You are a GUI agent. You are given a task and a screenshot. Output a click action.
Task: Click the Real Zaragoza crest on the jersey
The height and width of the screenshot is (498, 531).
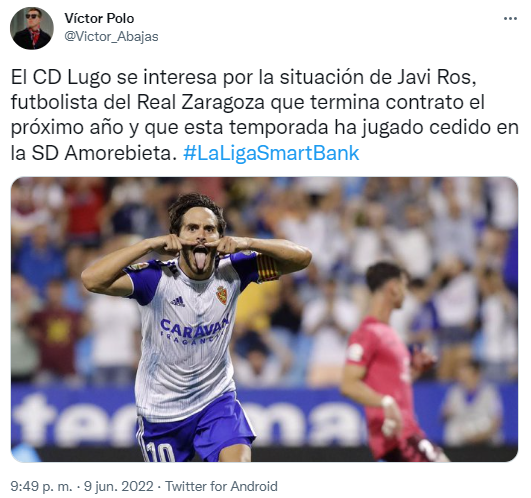[x=222, y=295]
